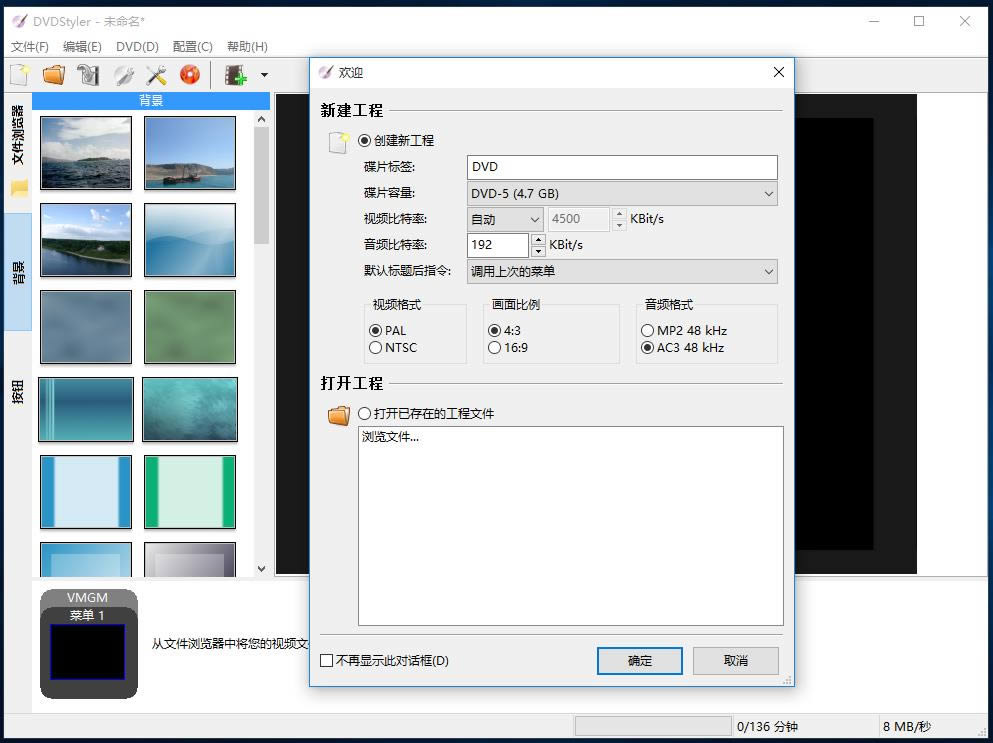Viewport: 993px width, 743px height.
Task: Open project via folder toolbar icon
Action: tap(54, 75)
